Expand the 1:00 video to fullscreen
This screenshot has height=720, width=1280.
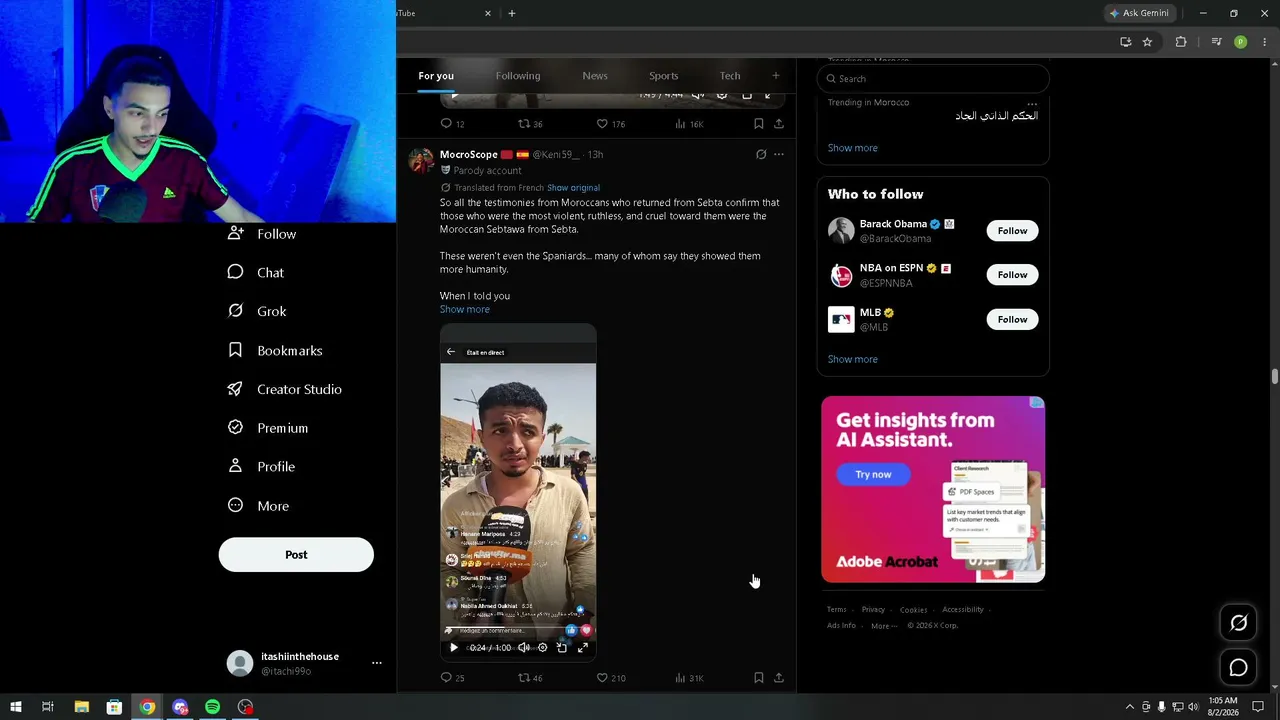(583, 648)
